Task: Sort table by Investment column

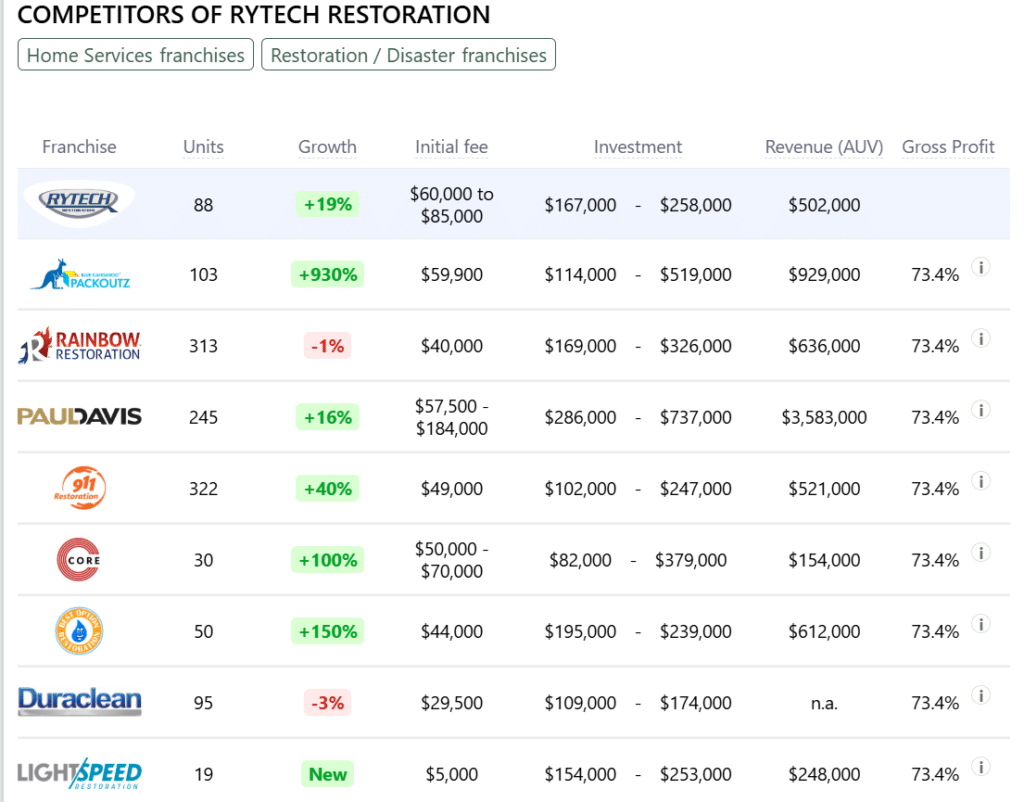Action: [637, 147]
